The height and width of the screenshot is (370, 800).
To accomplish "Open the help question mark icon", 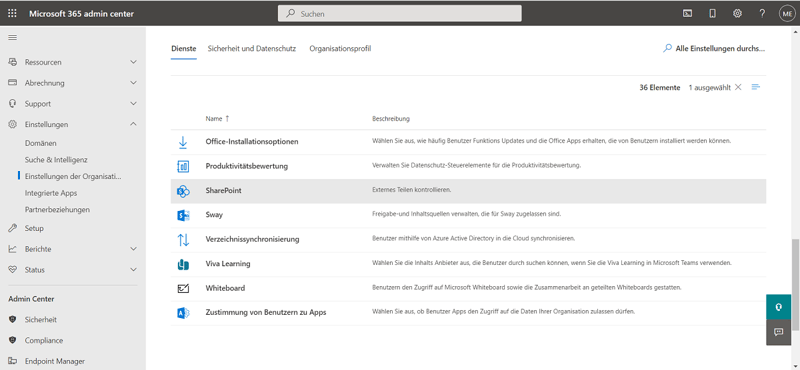I will pyautogui.click(x=762, y=14).
